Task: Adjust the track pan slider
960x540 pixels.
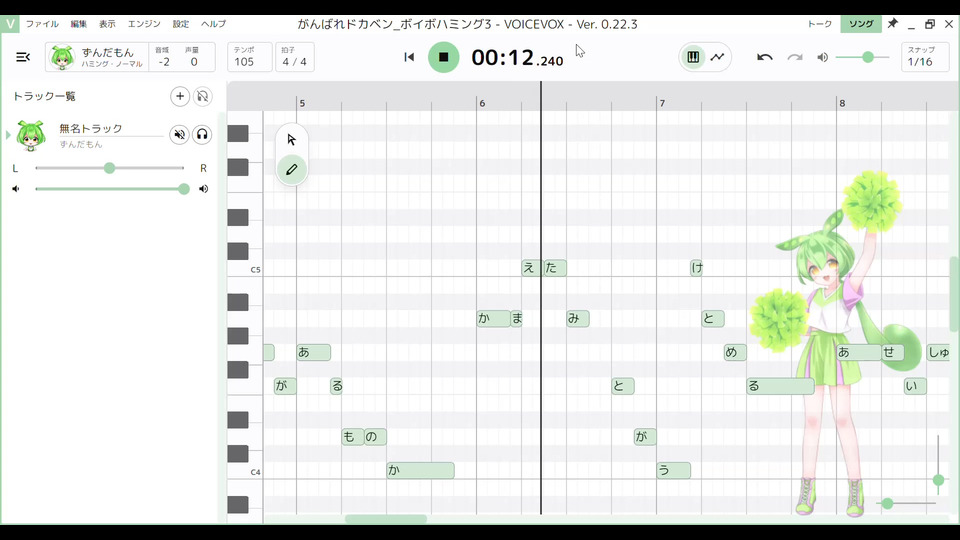Action: [x=110, y=168]
